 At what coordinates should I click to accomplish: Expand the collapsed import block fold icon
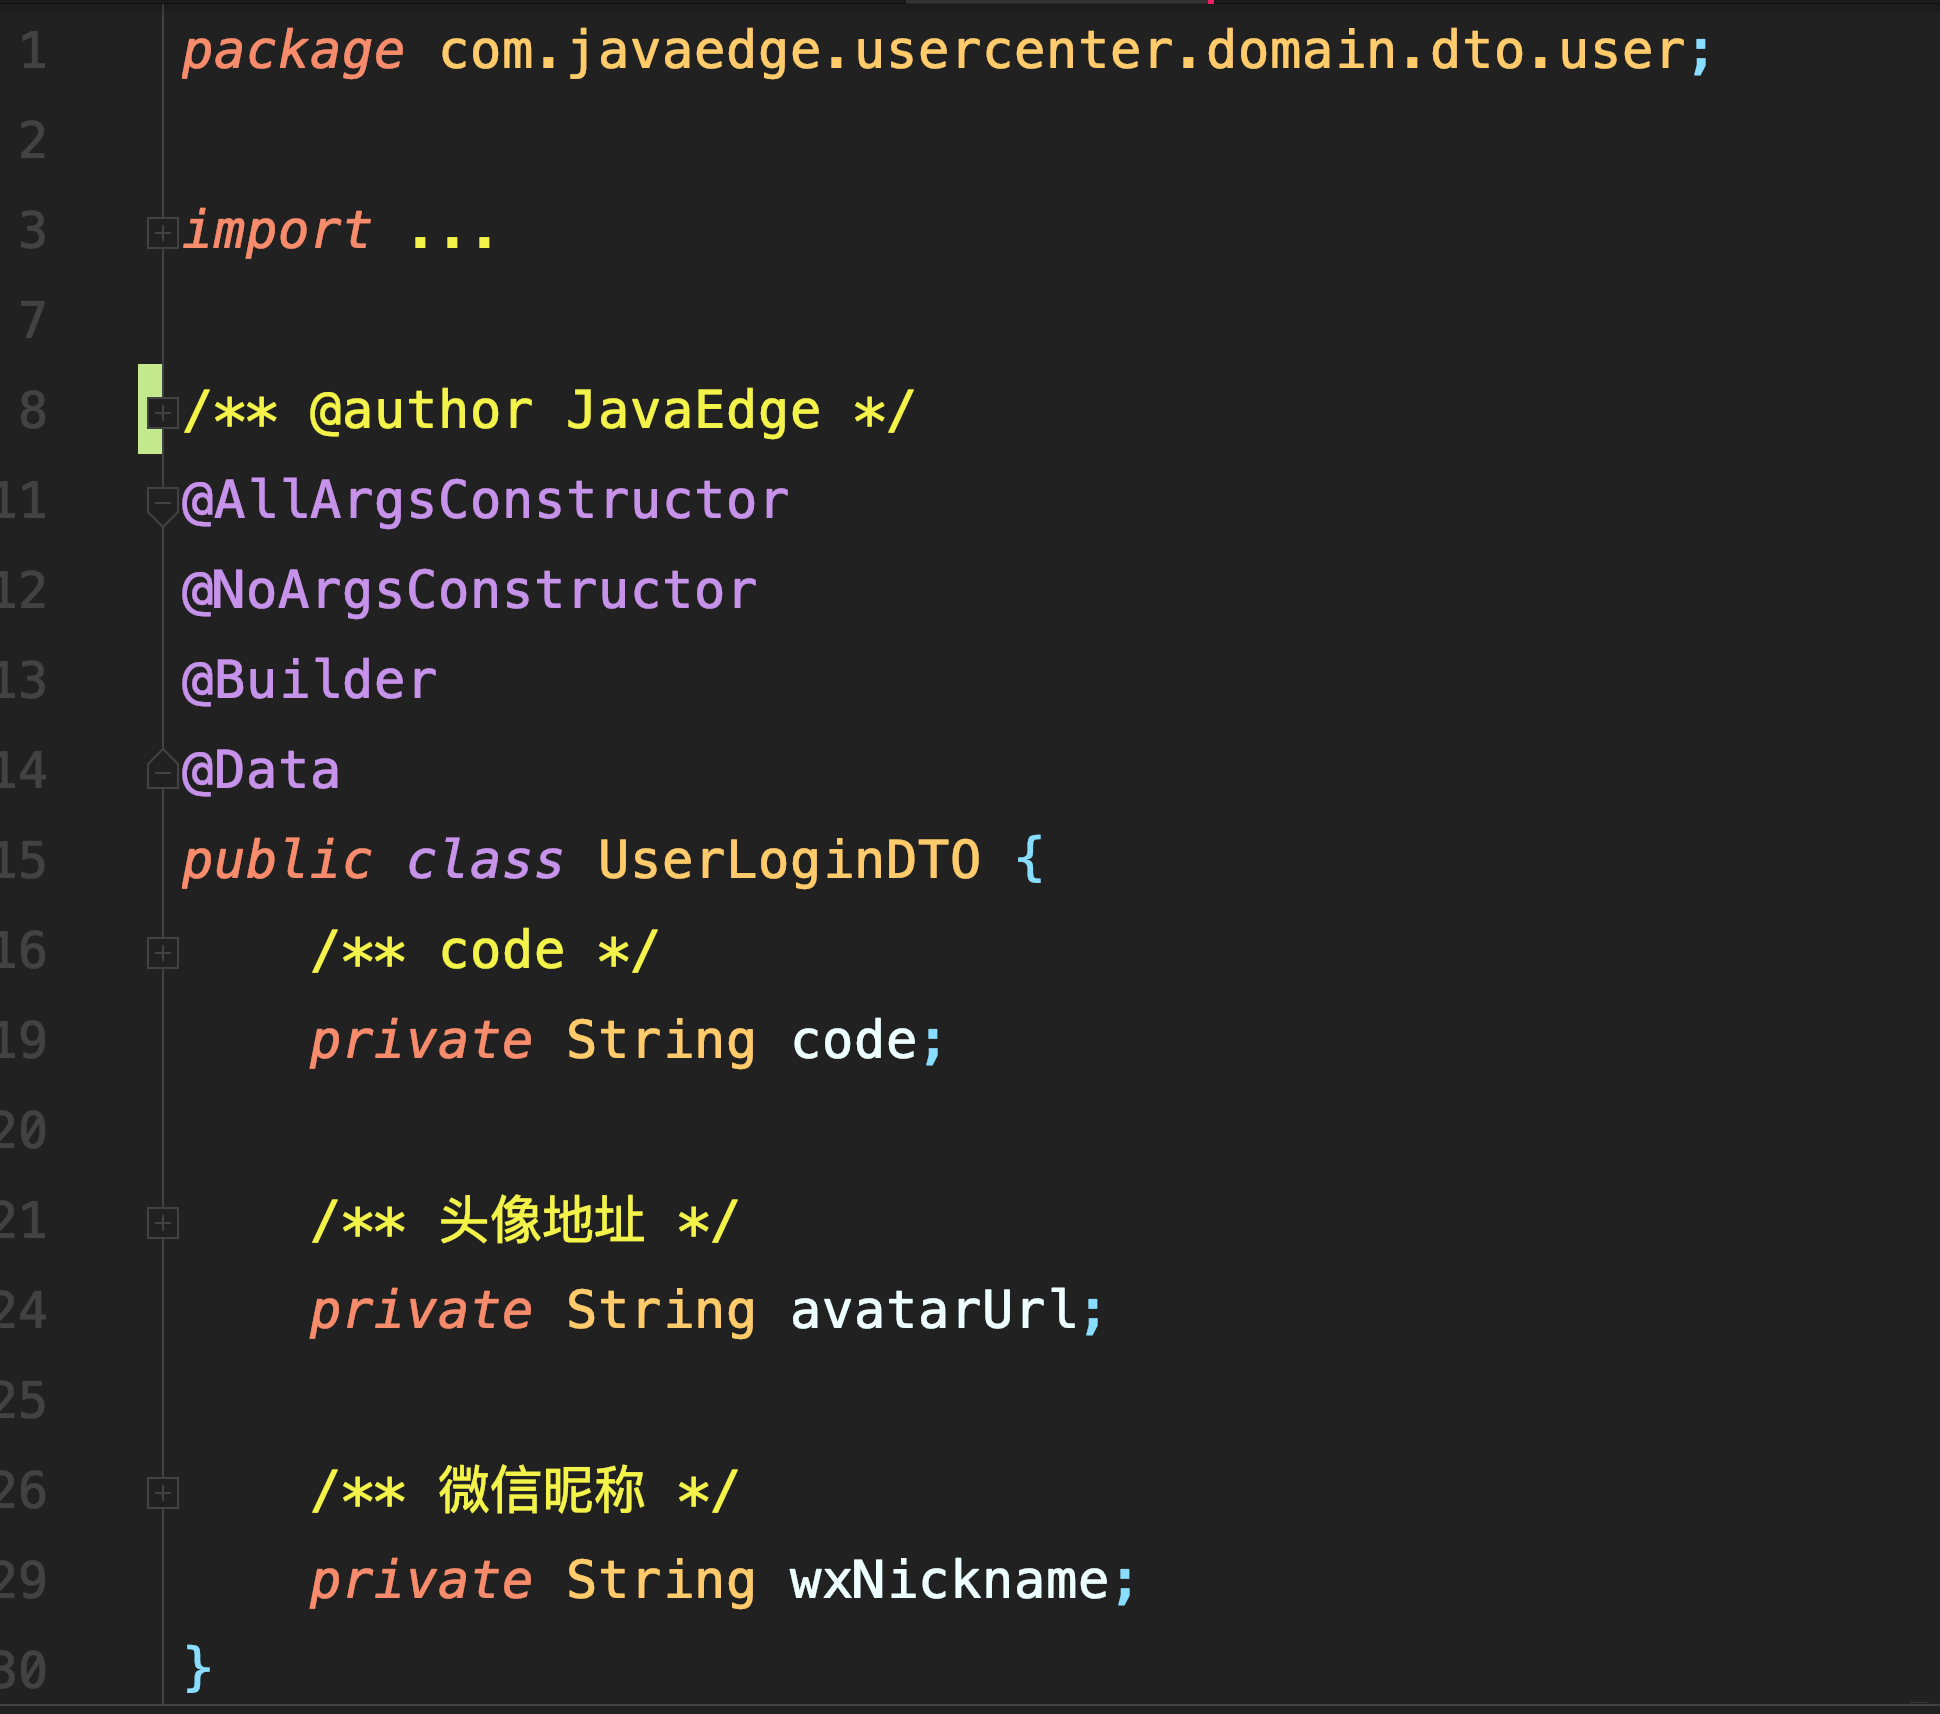[162, 233]
